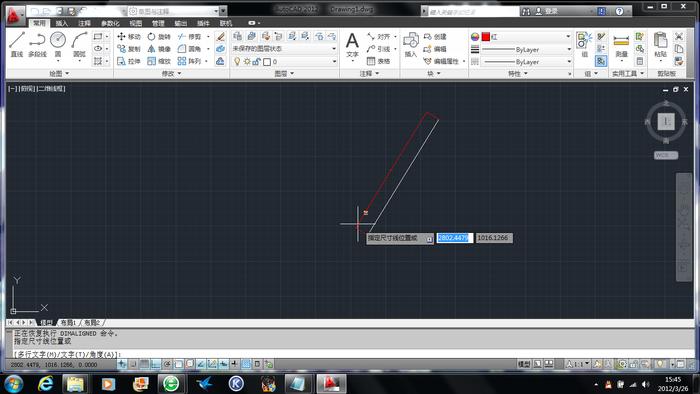Switch to the 布局2 layout tab

(92, 322)
